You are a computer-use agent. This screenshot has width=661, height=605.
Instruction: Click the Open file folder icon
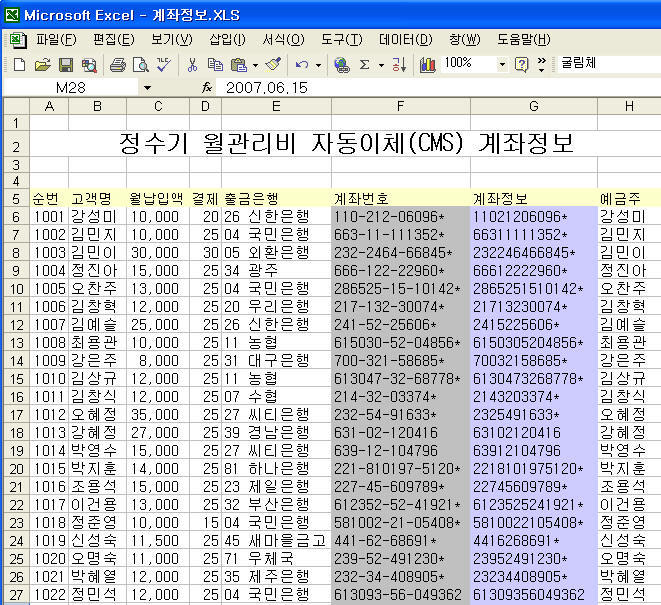click(x=42, y=65)
